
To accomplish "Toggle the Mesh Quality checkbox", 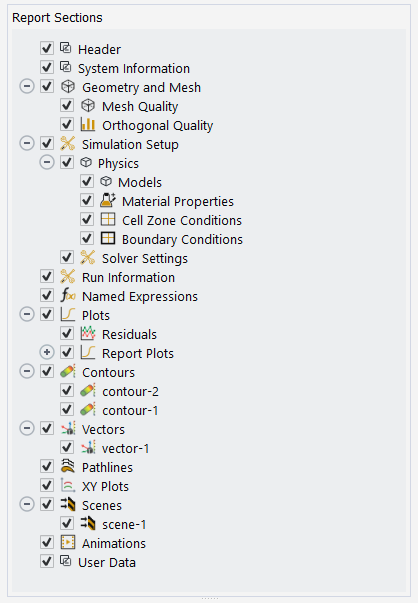I will click(x=67, y=105).
